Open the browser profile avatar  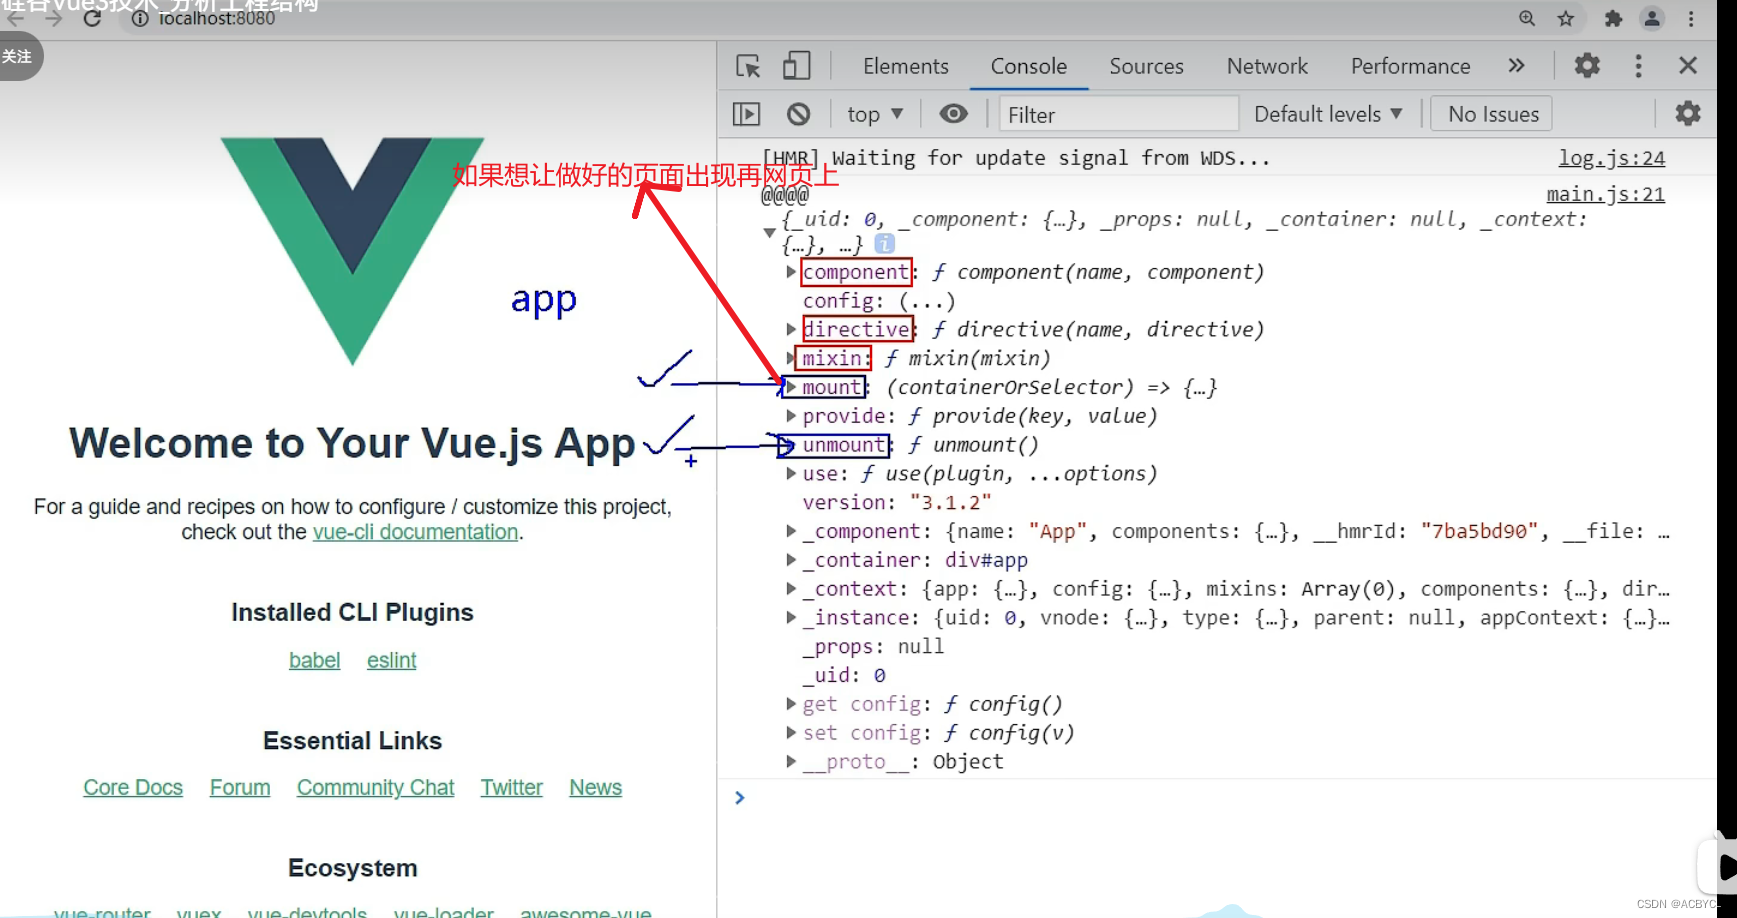[x=1652, y=18]
